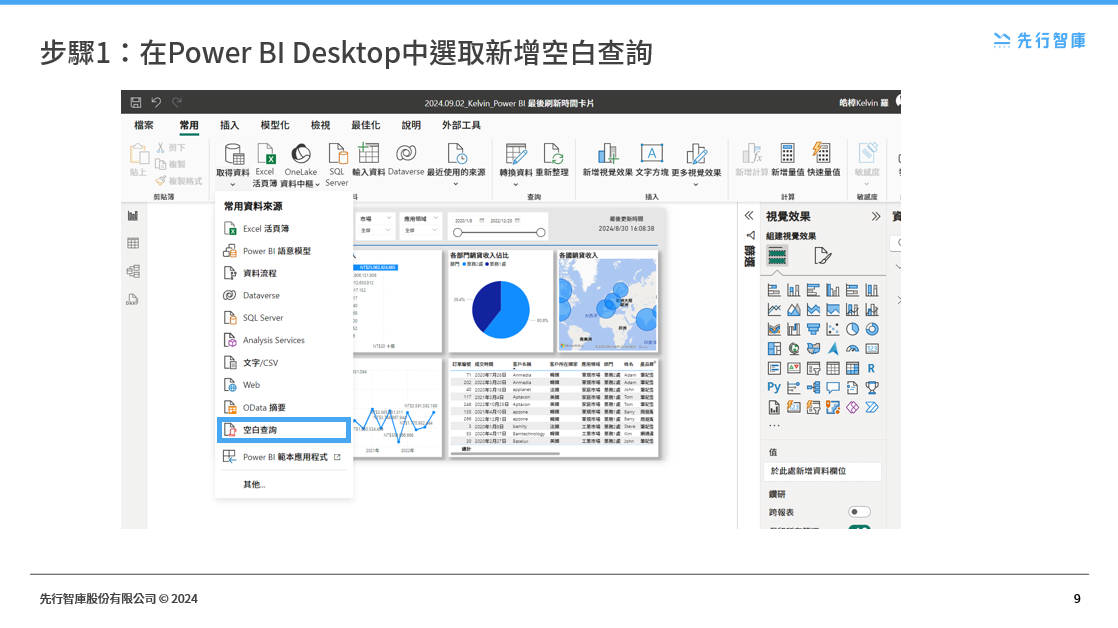This screenshot has height=628, width=1118.
Task: Click the SQL Server data source icon
Action: (x=337, y=155)
